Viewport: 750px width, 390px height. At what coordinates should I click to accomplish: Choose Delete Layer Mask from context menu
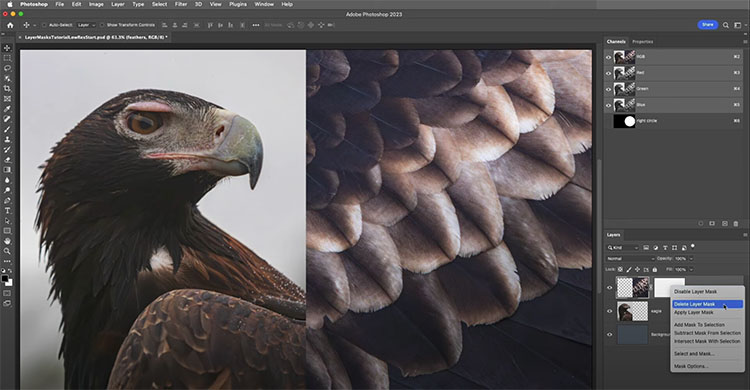coord(707,304)
